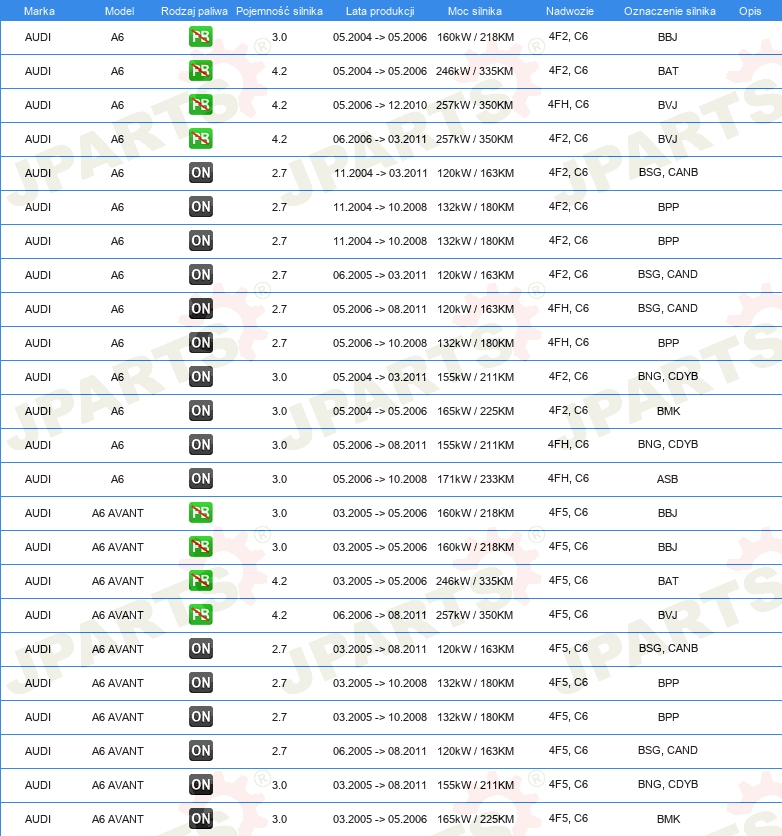Click the Lata produkcji column header
Viewport: 782px width, 836px height.
tap(380, 11)
